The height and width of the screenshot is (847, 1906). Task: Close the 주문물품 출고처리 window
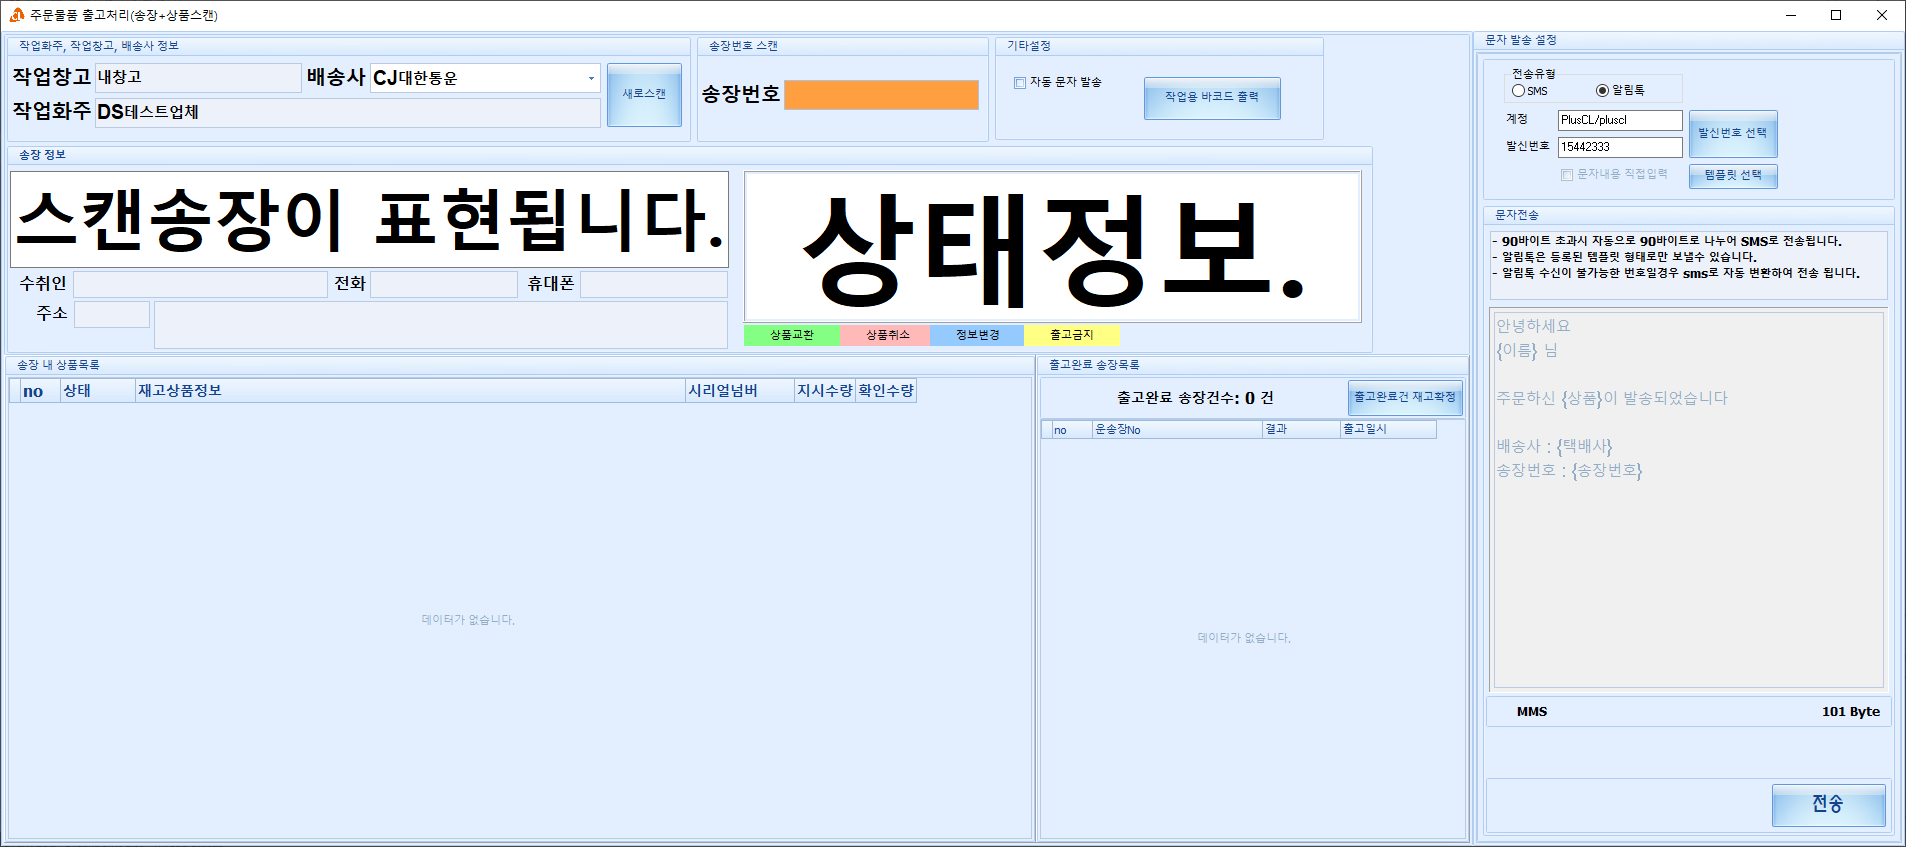(1882, 15)
